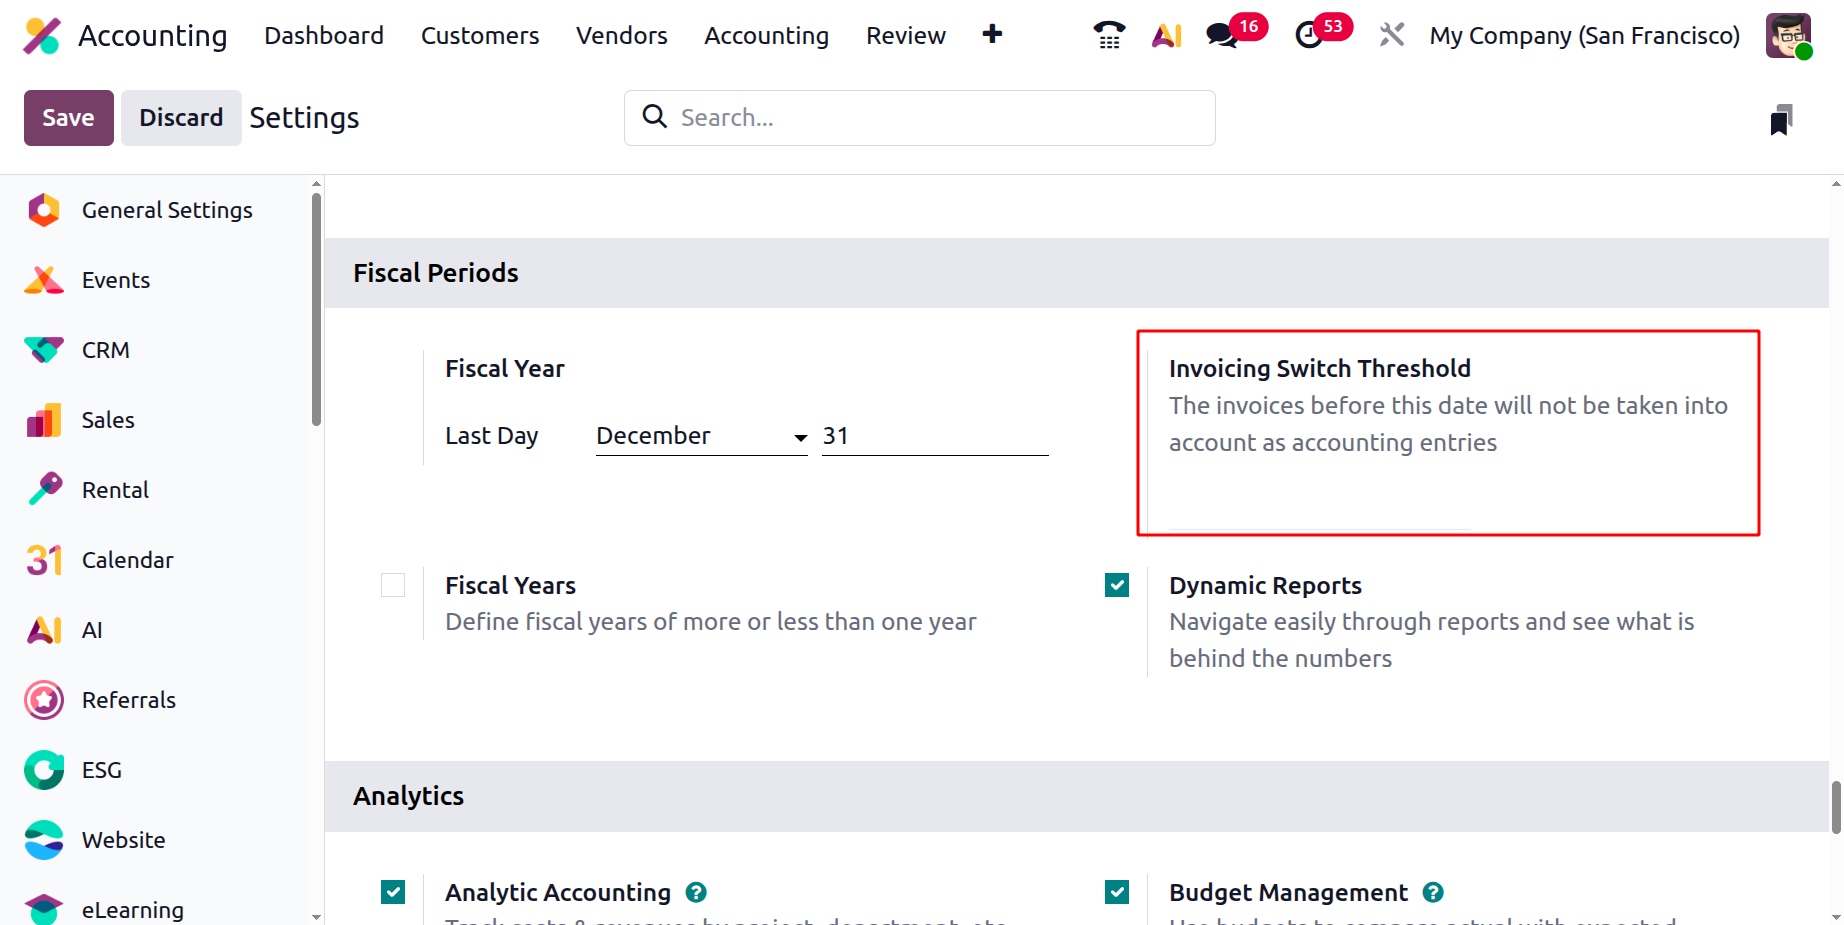Enable the Fiscal Years checkbox
The height and width of the screenshot is (925, 1844).
[x=393, y=585]
